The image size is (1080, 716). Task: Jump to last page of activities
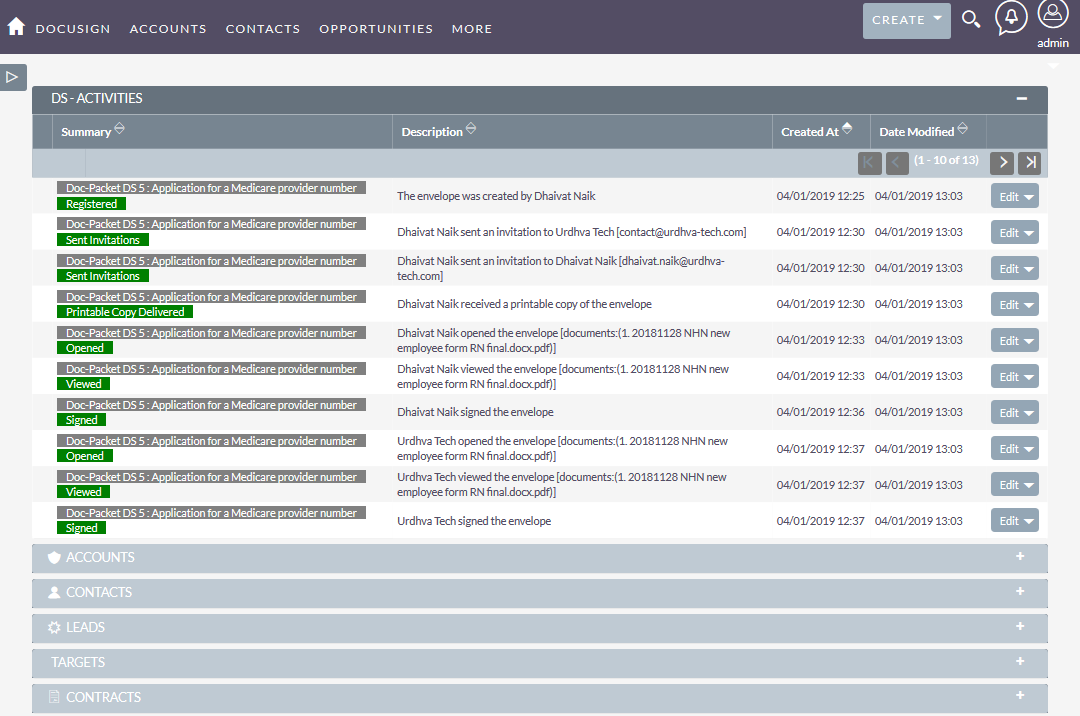point(1030,162)
